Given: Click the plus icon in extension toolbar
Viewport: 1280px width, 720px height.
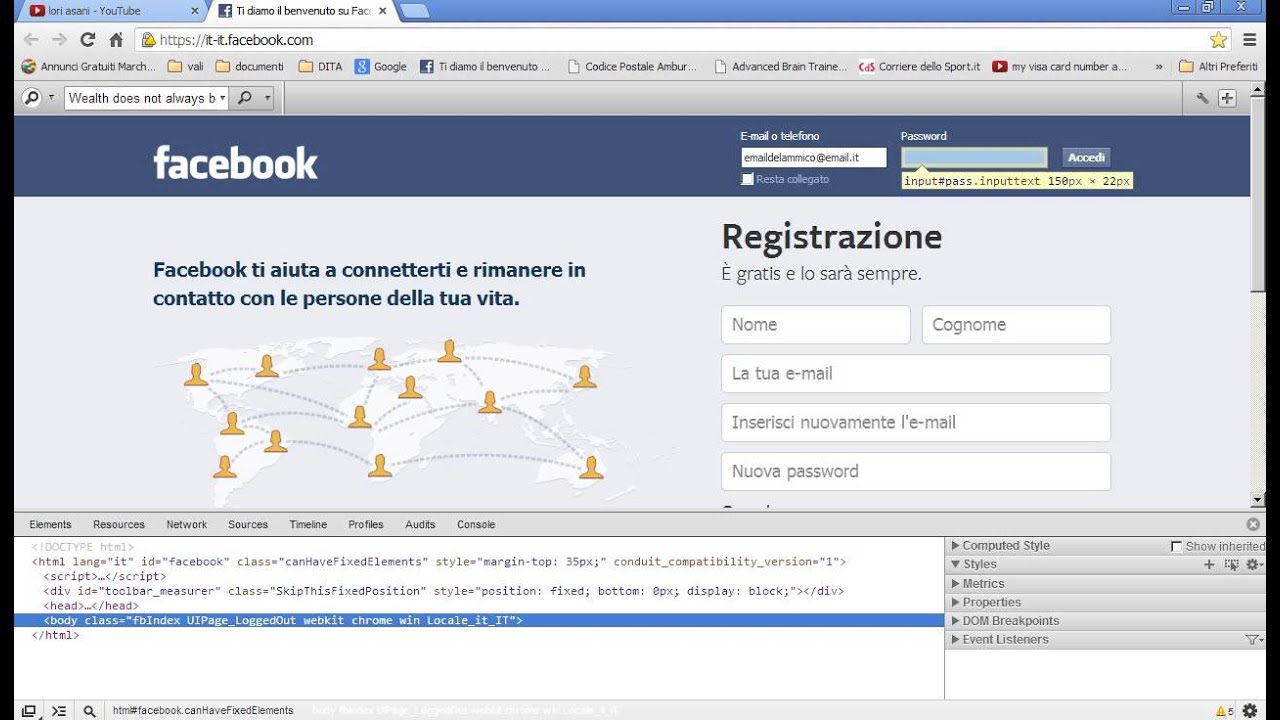Looking at the screenshot, I should pyautogui.click(x=1227, y=98).
